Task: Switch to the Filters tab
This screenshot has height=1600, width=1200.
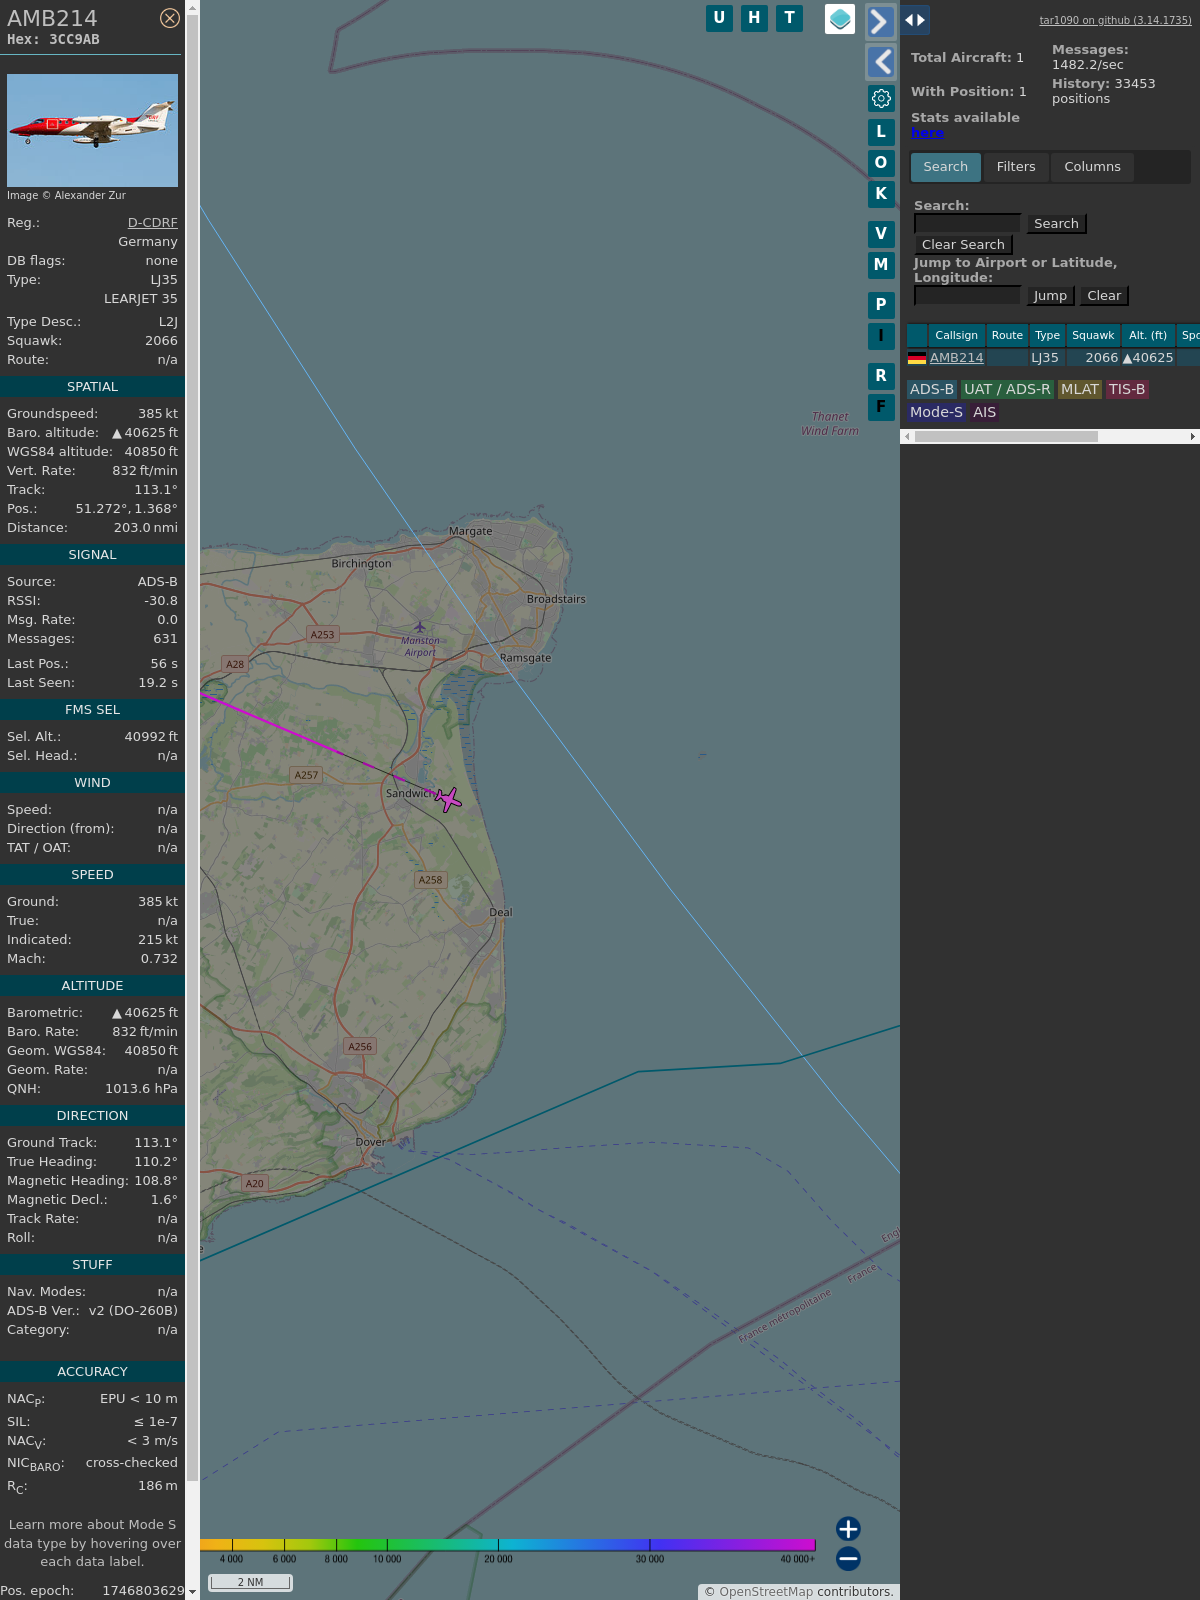Action: point(1016,167)
